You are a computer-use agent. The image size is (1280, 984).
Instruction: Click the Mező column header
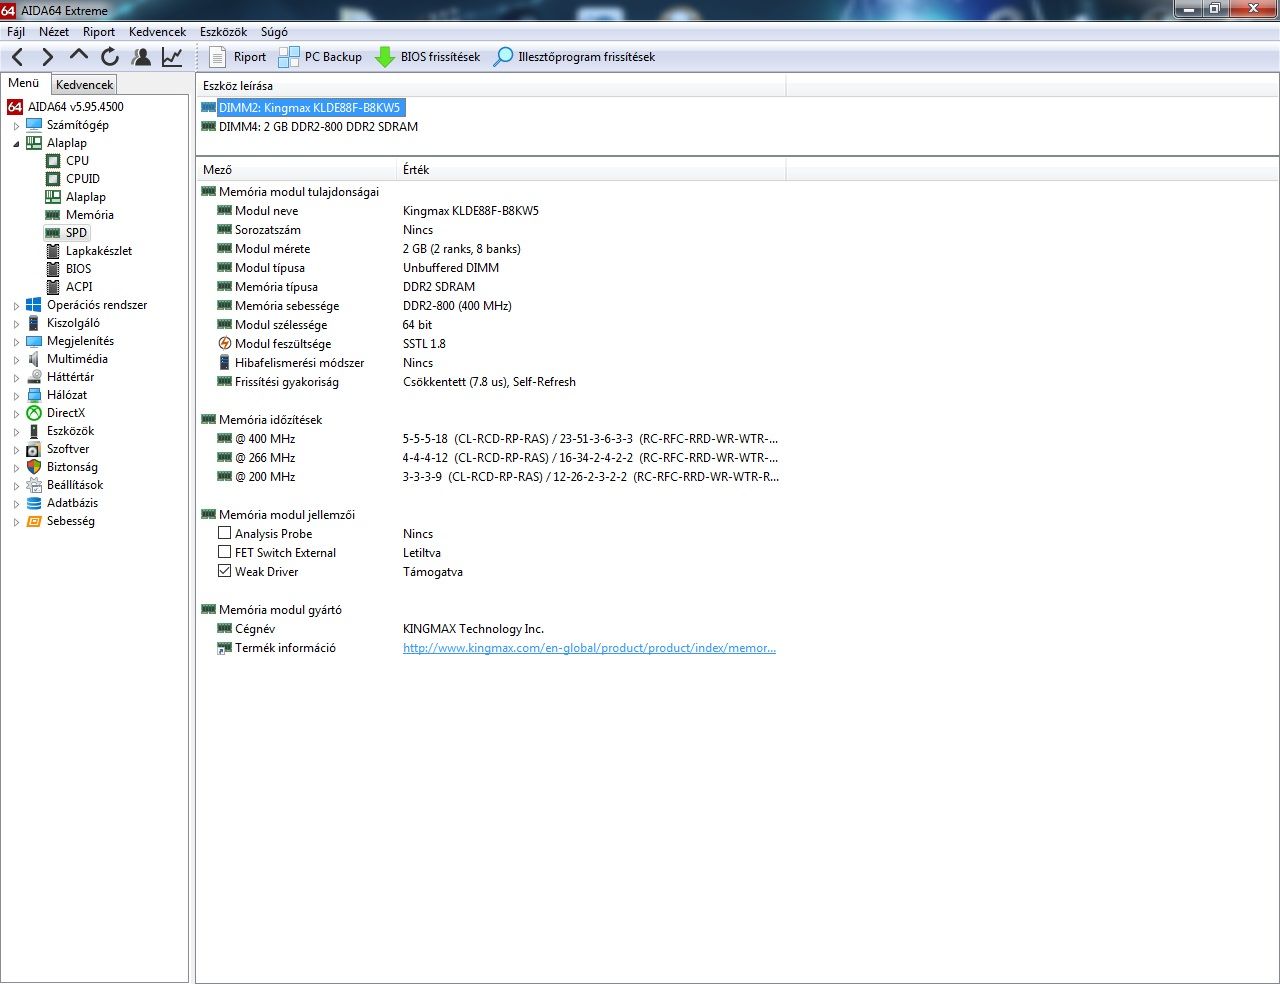tap(296, 170)
